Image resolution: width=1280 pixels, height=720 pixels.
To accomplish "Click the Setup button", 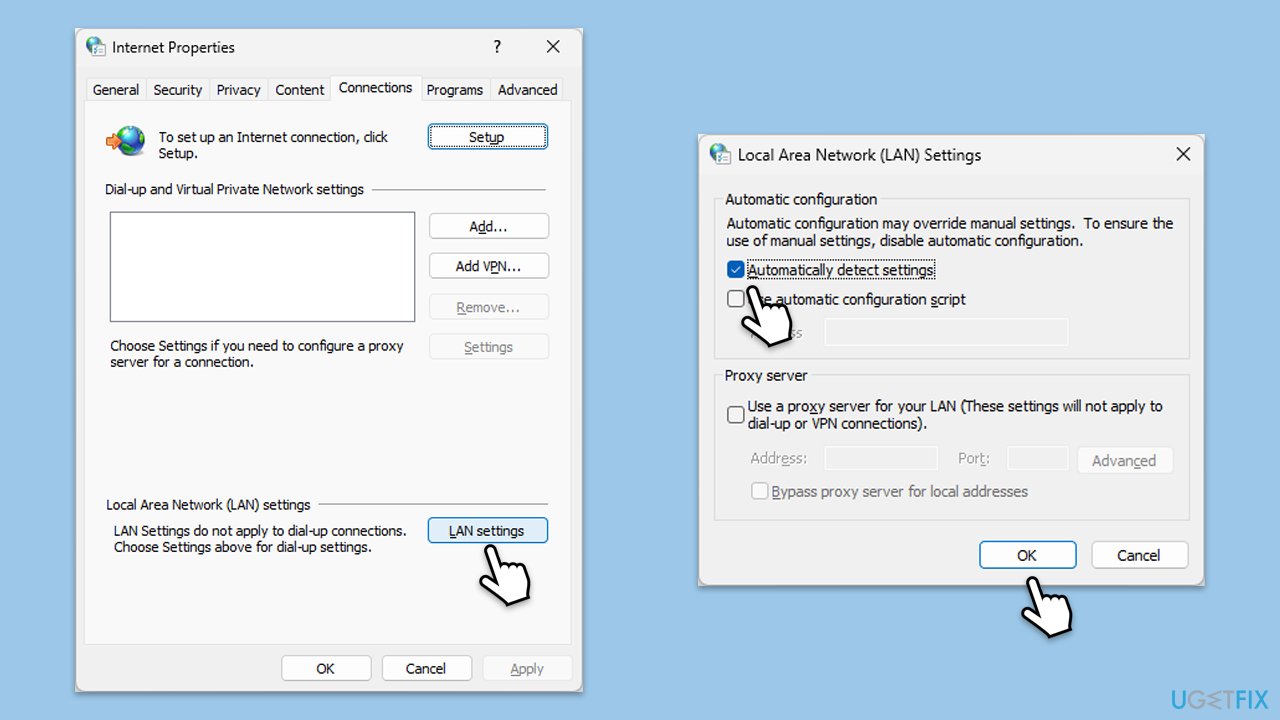I will (x=487, y=137).
